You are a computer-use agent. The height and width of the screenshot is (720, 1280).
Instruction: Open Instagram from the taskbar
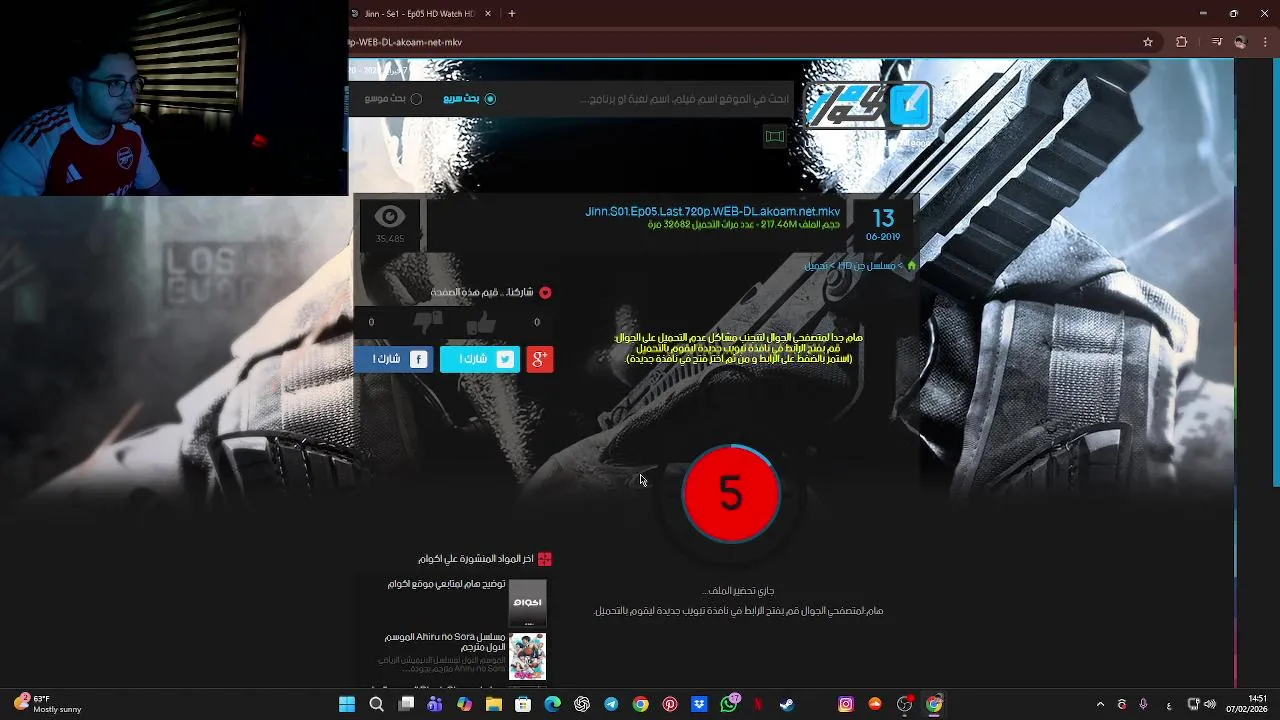tap(846, 704)
